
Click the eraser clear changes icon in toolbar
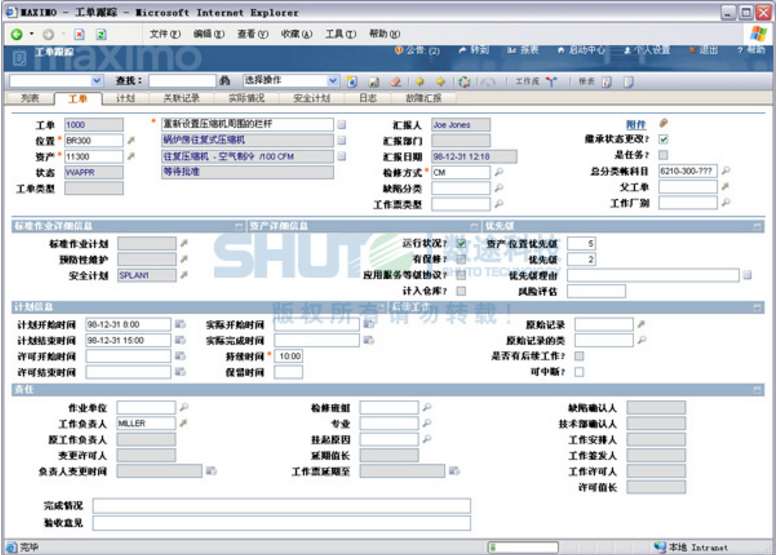[395, 82]
